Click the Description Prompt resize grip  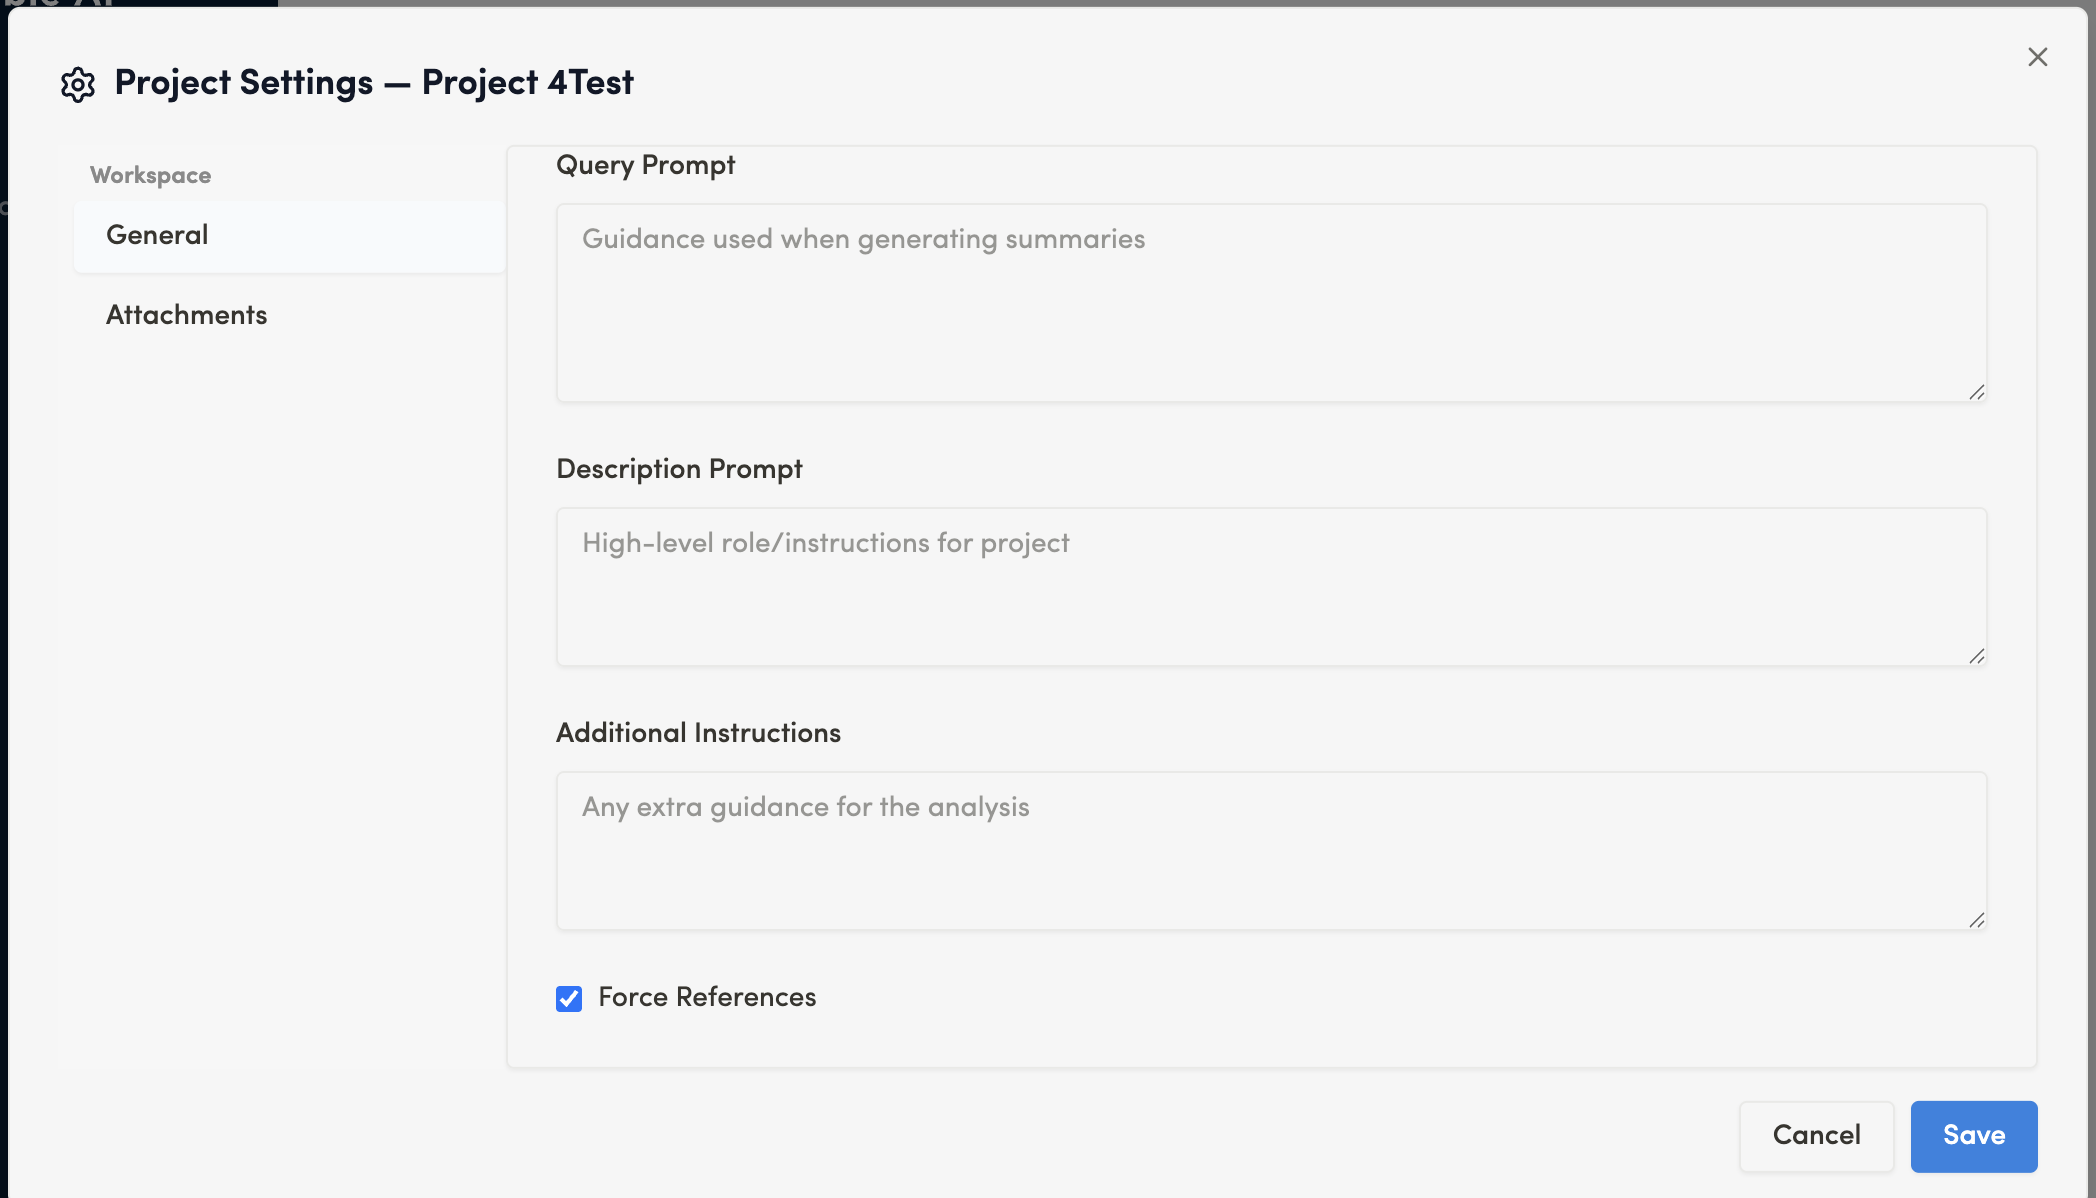click(x=1976, y=656)
